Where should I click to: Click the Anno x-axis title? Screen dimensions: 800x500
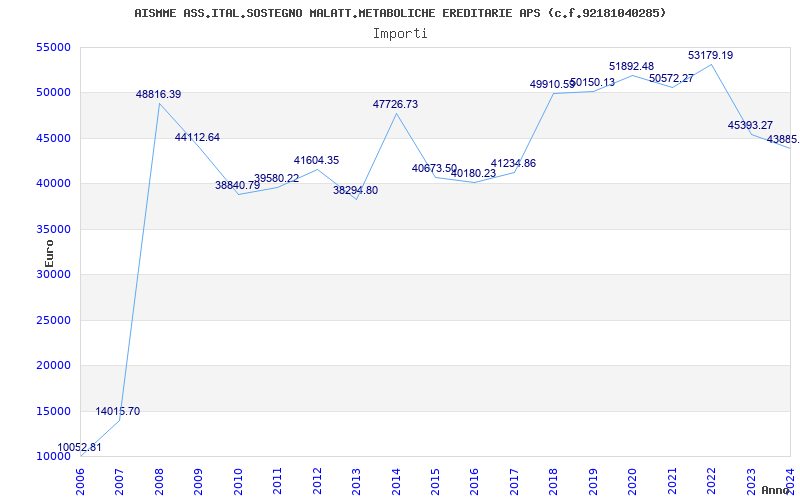coord(776,490)
